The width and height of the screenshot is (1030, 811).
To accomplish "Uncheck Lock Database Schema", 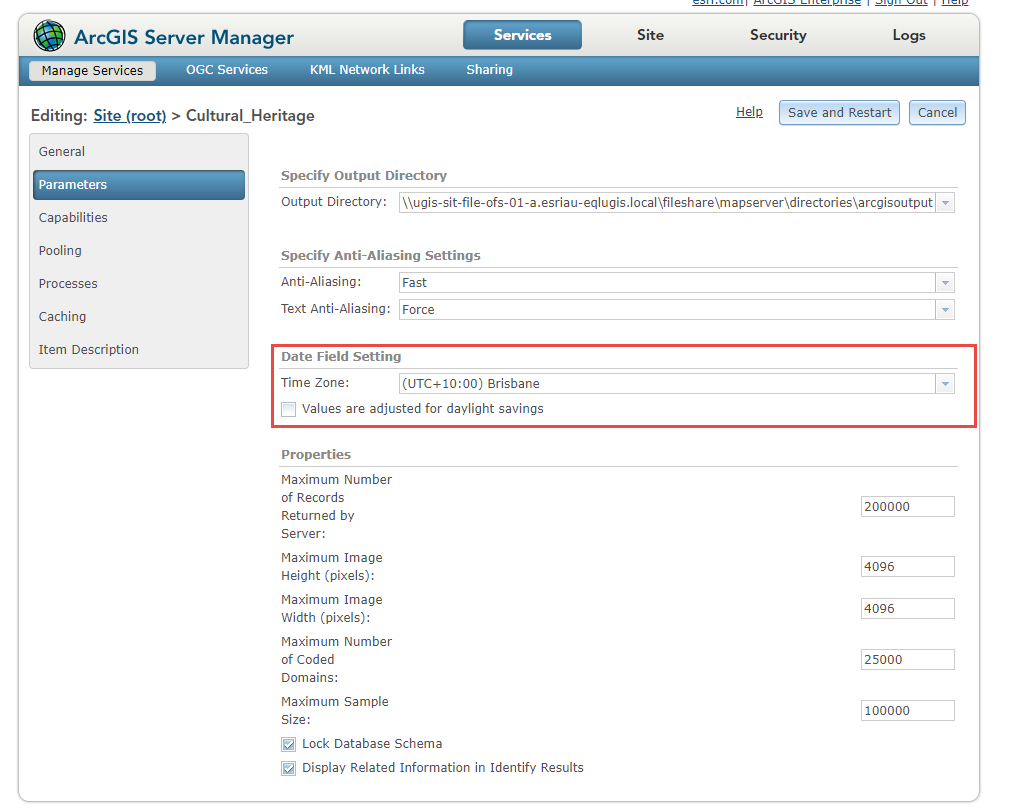I will (288, 744).
